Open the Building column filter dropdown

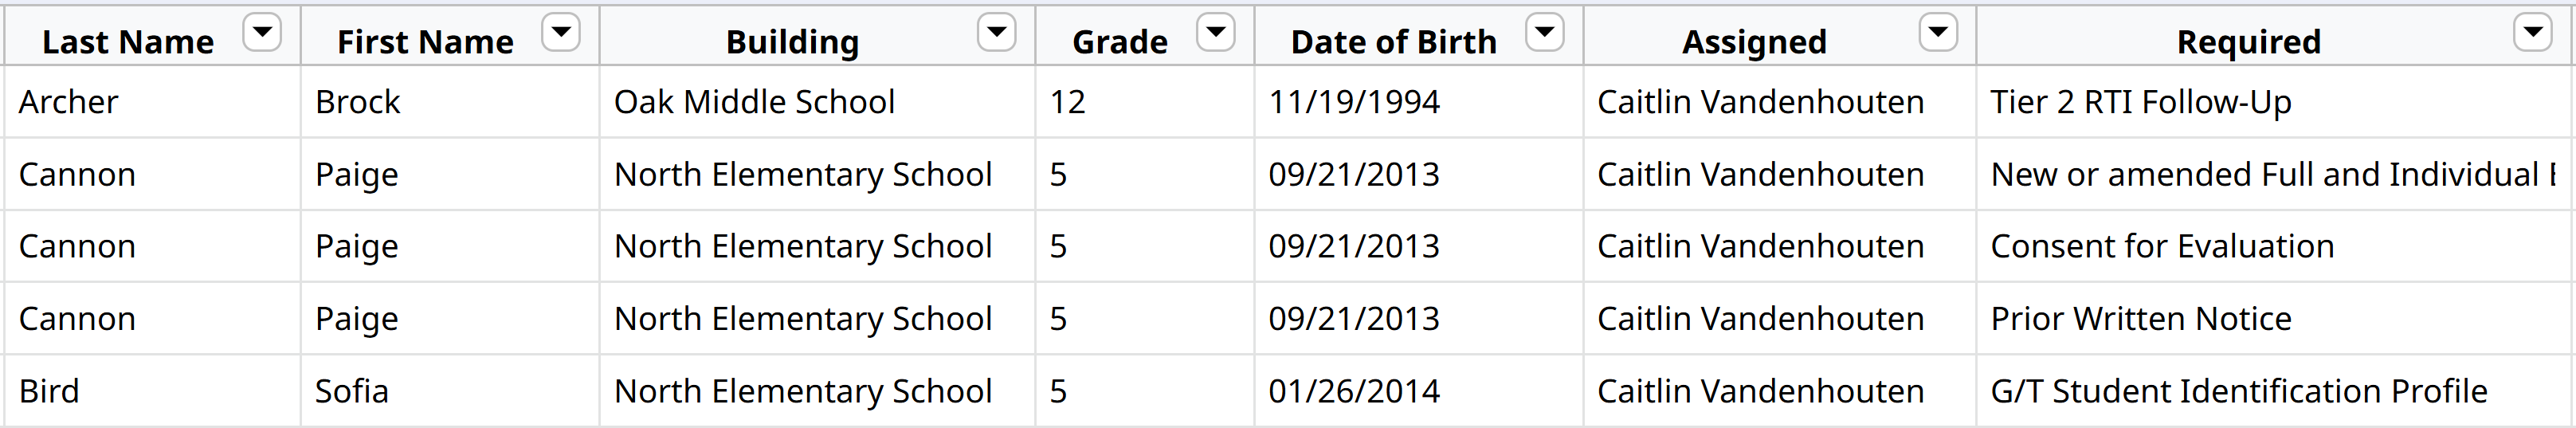[997, 33]
